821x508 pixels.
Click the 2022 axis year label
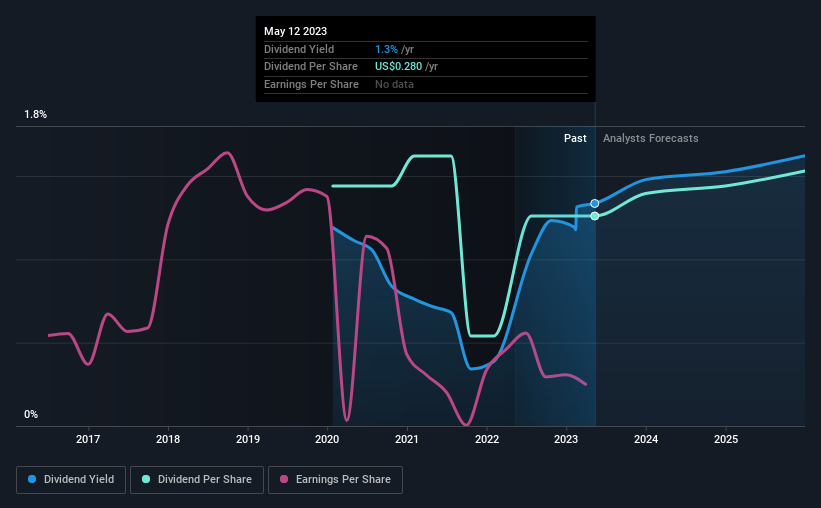pos(487,439)
